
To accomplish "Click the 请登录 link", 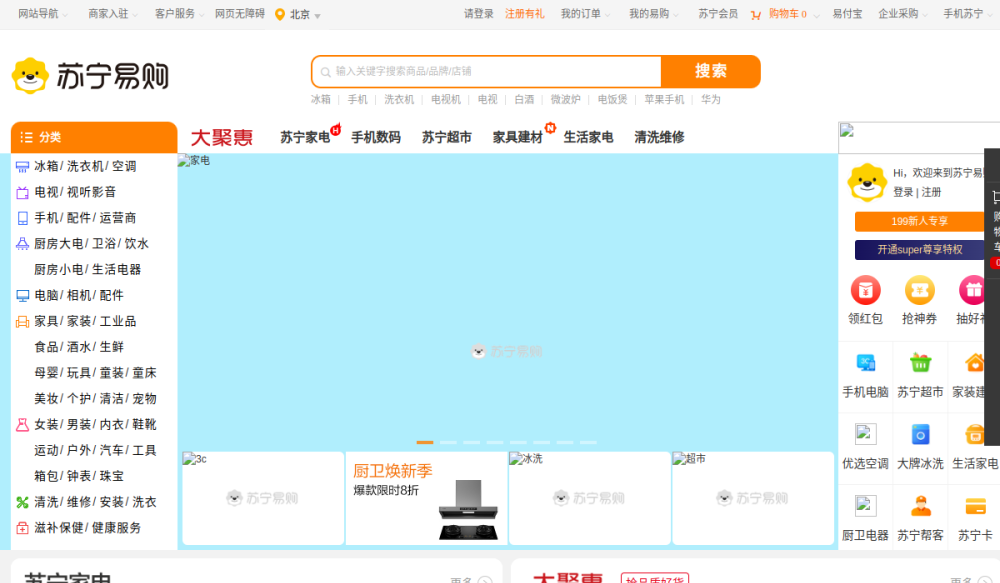I will 479,14.
